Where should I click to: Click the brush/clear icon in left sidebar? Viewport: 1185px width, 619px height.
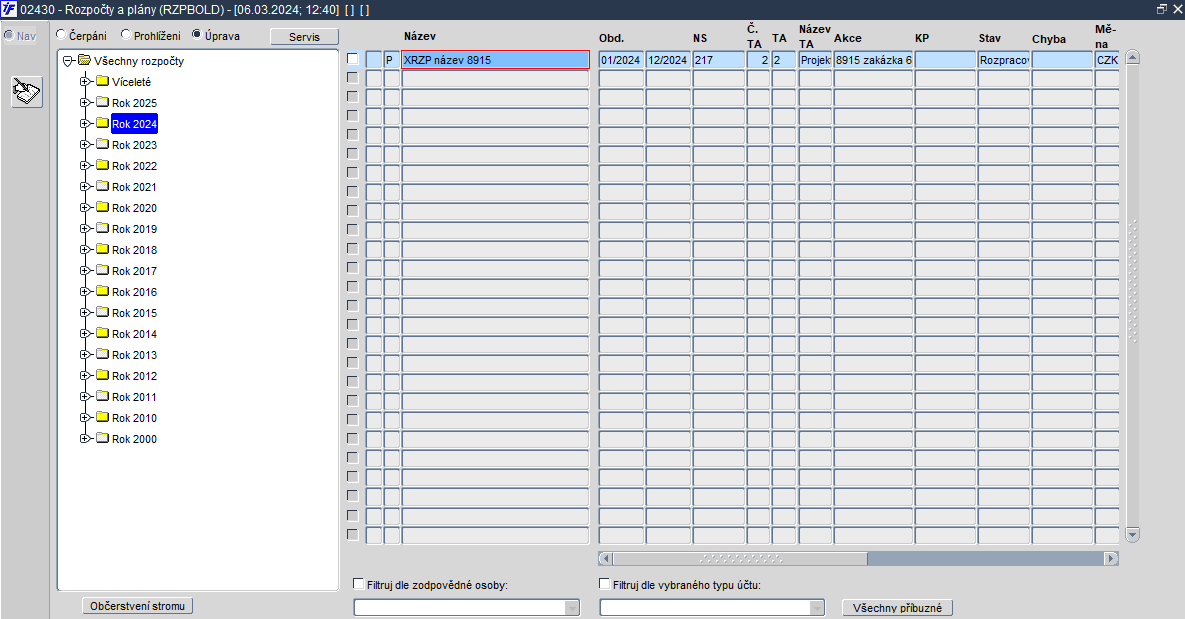point(26,92)
